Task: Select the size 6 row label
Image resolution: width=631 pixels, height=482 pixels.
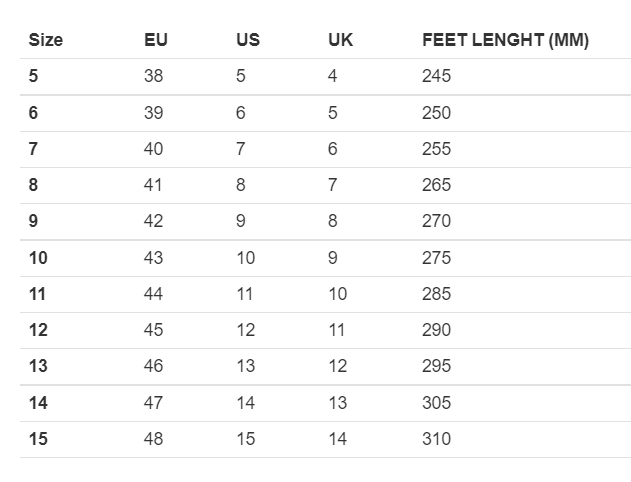Action: point(33,113)
